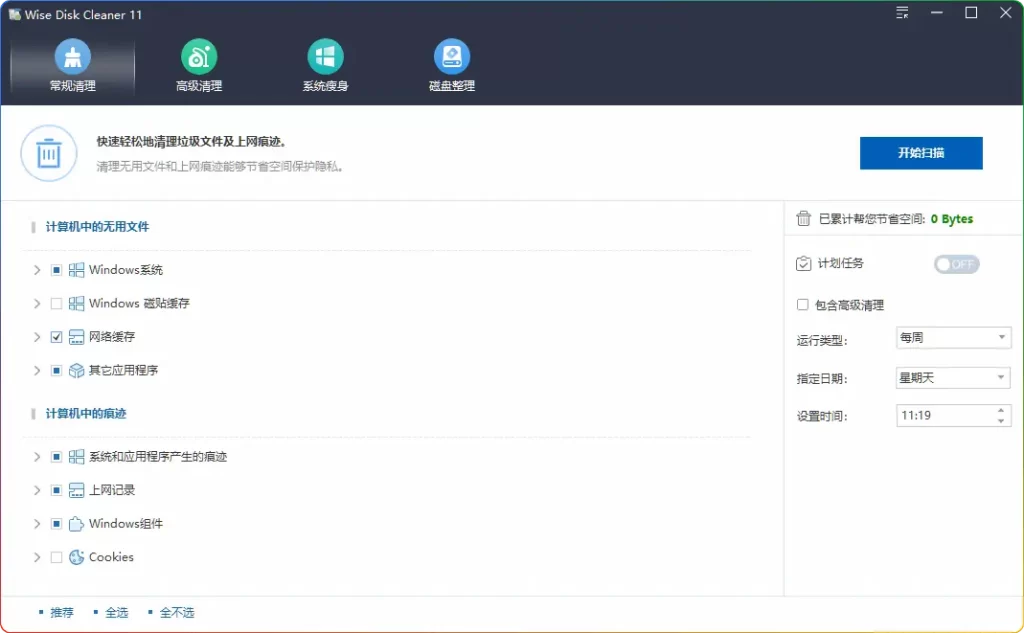Screen dimensions: 1024x633
Task: Maximize the Wise Disk Cleaner window
Action: tap(971, 12)
